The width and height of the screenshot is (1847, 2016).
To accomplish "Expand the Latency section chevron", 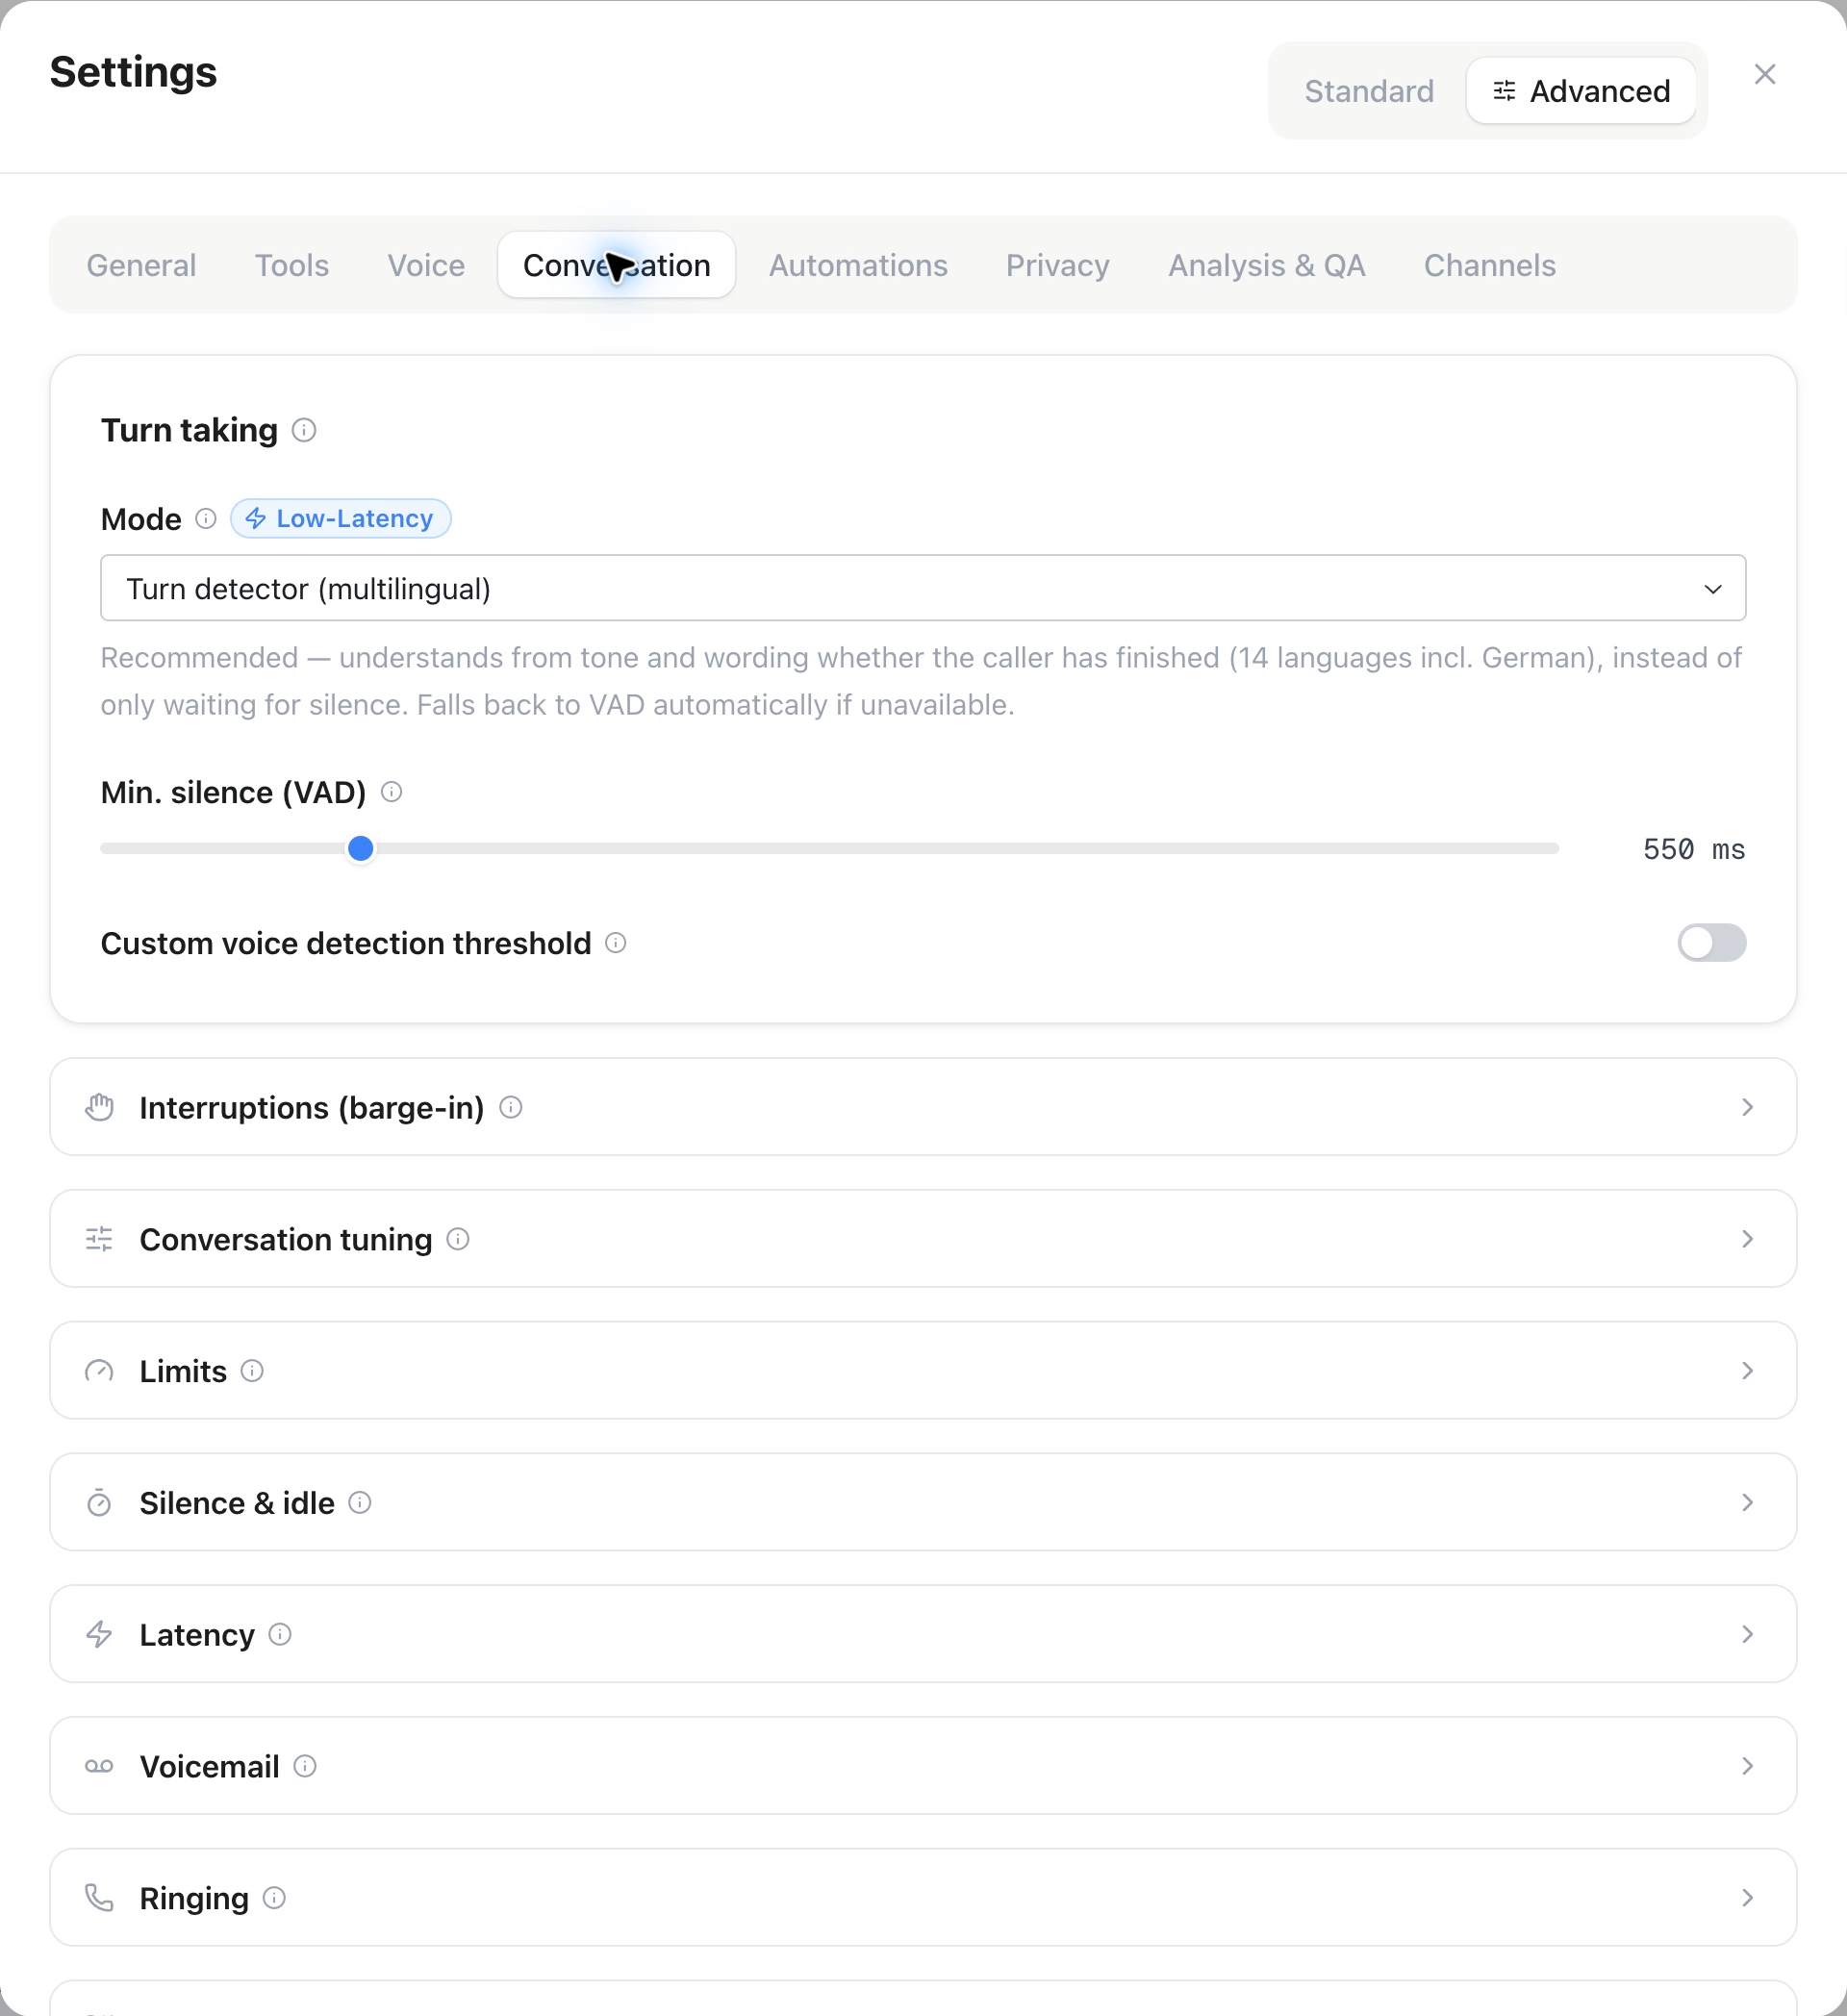I will click(x=1747, y=1634).
